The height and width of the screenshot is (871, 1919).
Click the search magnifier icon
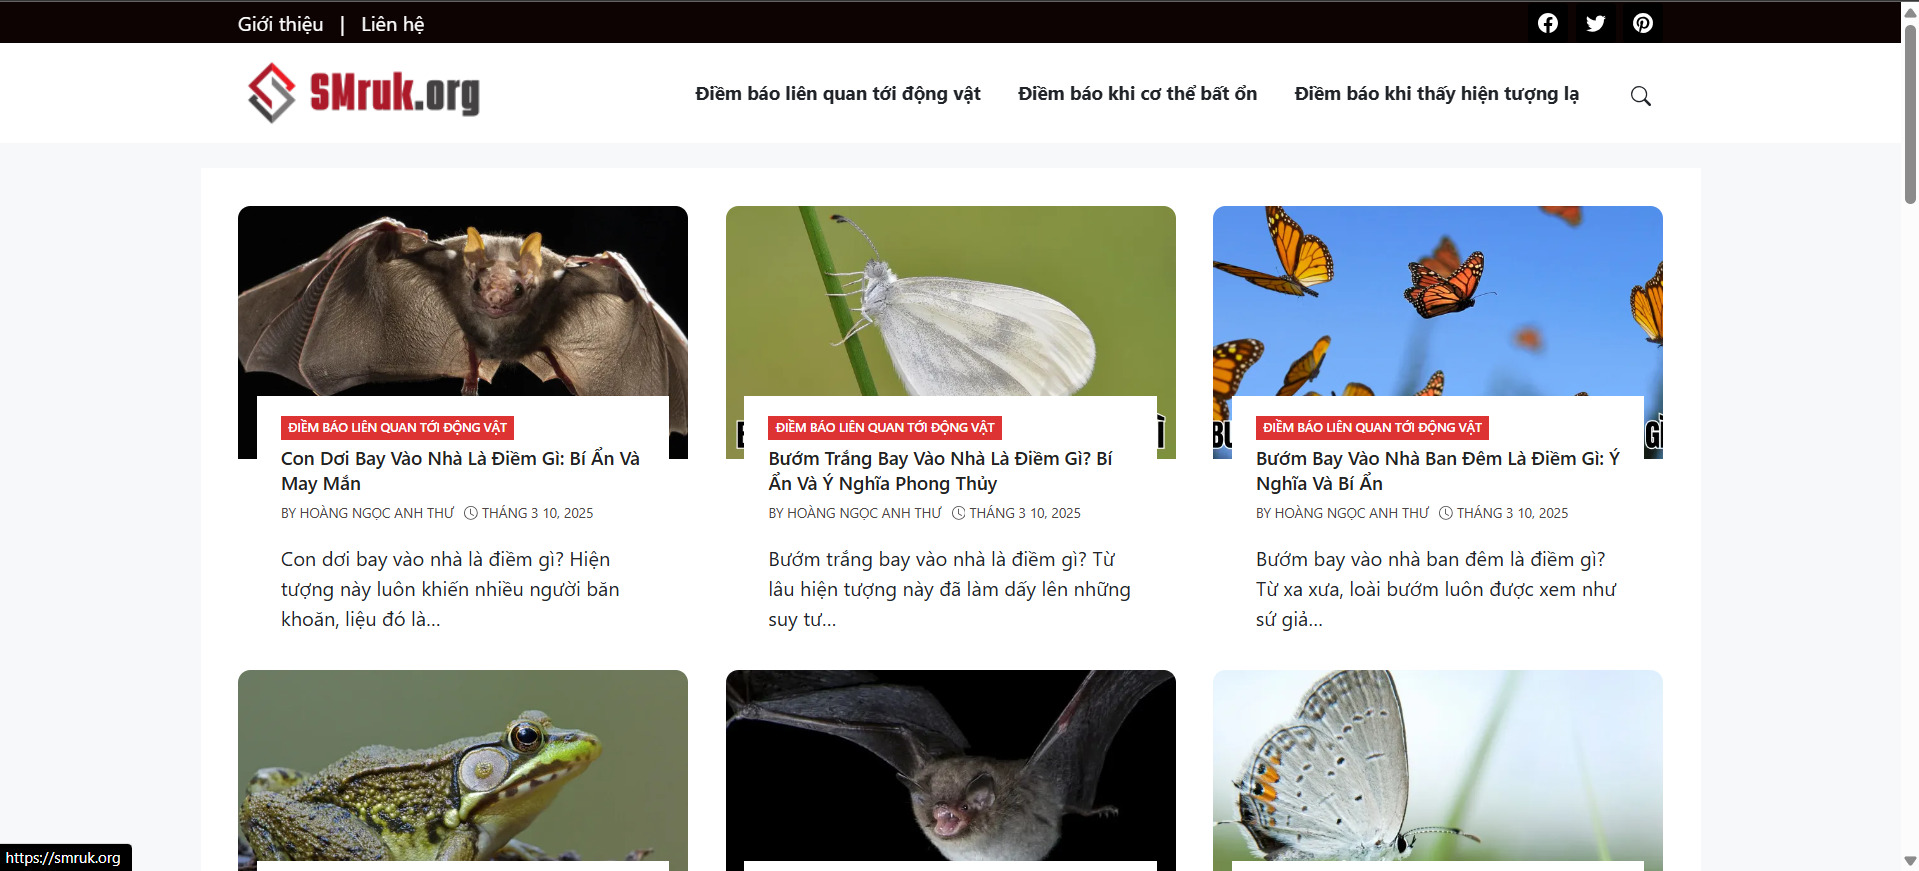[1640, 95]
